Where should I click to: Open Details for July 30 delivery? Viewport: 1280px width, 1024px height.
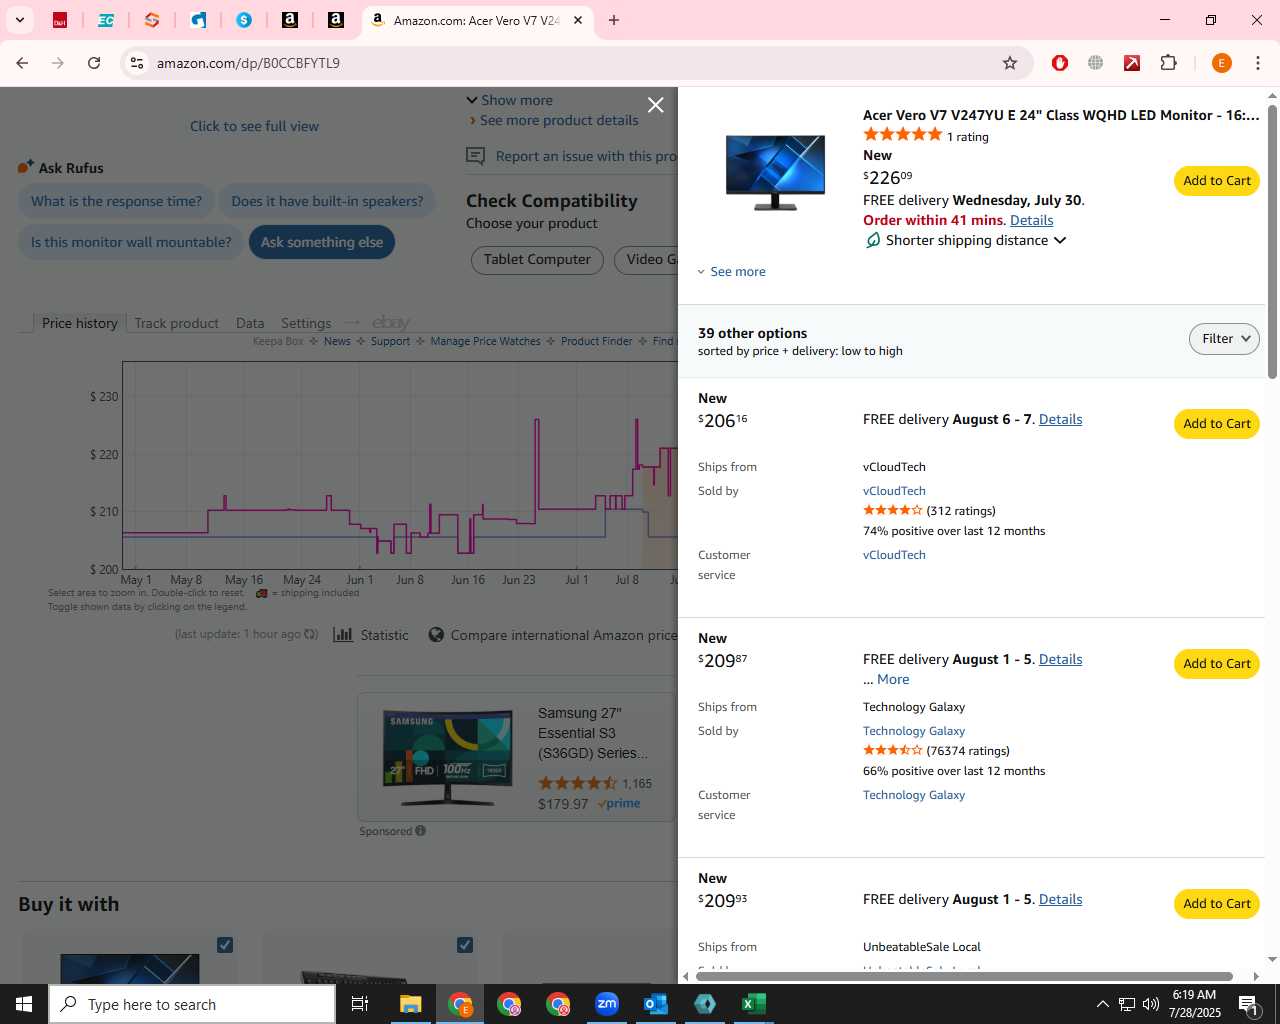1031,220
